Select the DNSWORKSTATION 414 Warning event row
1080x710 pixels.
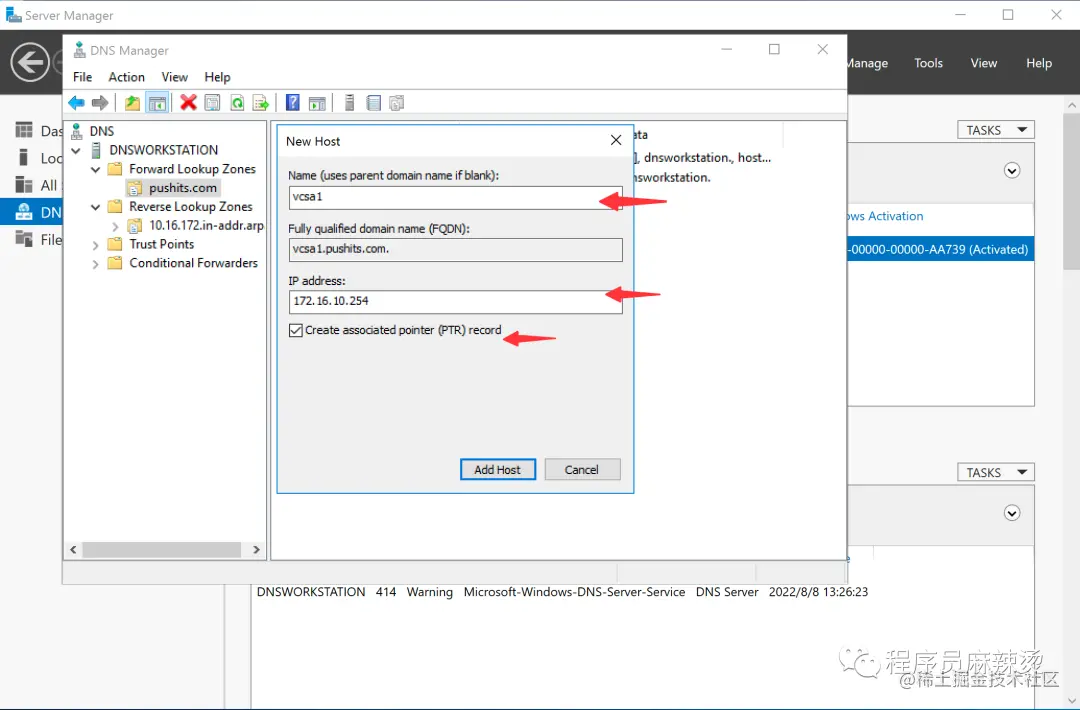click(562, 592)
